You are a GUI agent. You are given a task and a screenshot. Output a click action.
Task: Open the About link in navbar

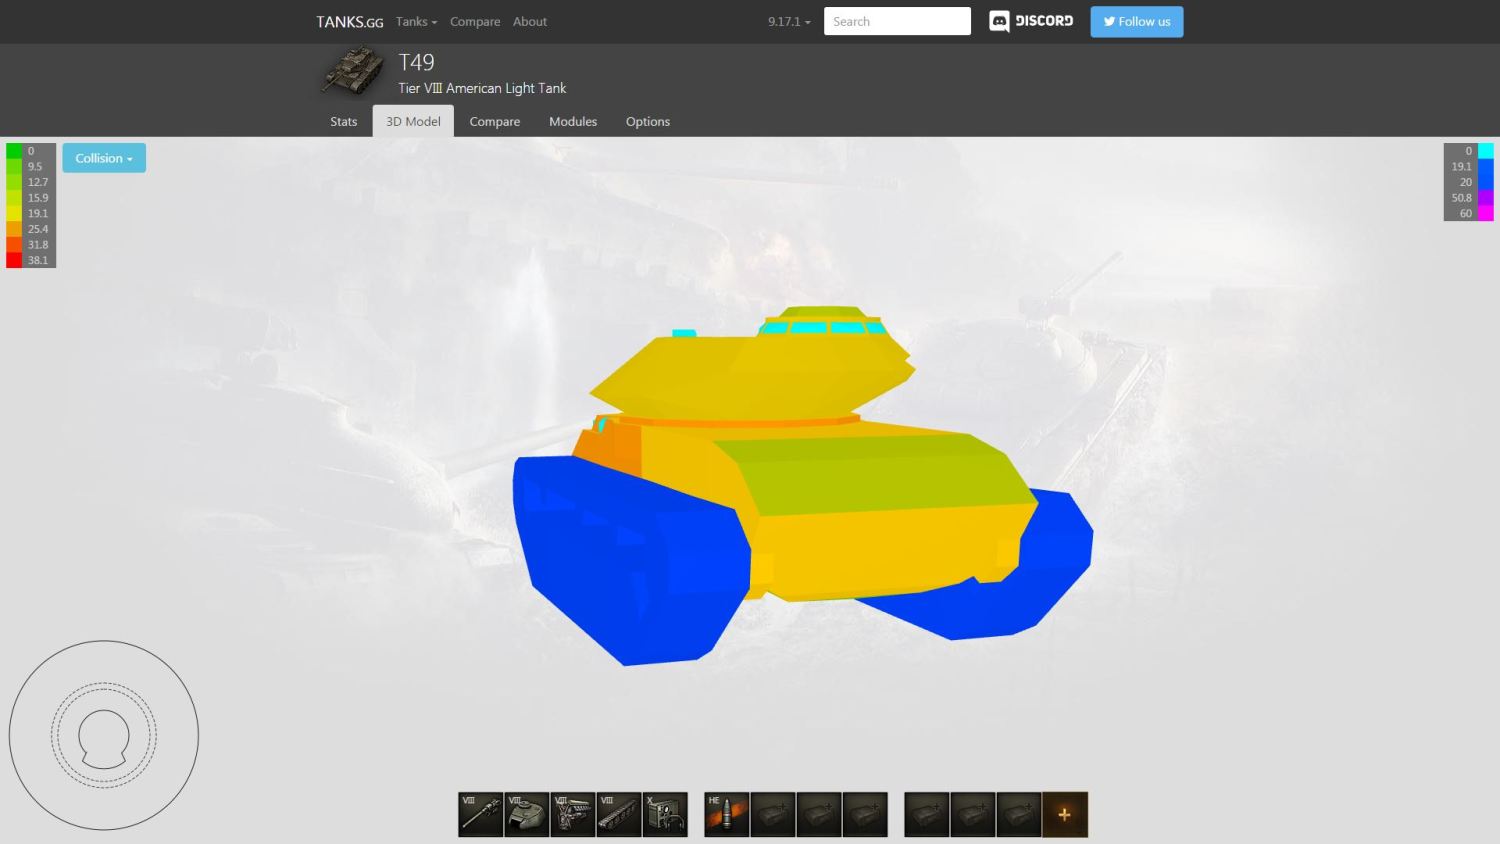529,21
